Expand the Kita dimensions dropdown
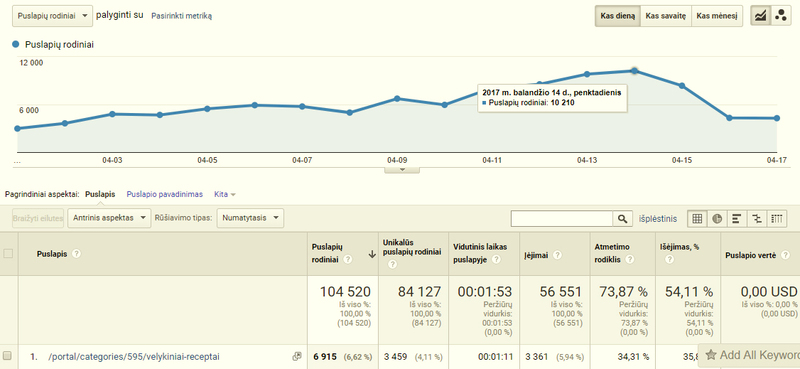This screenshot has height=369, width=800. coord(225,194)
